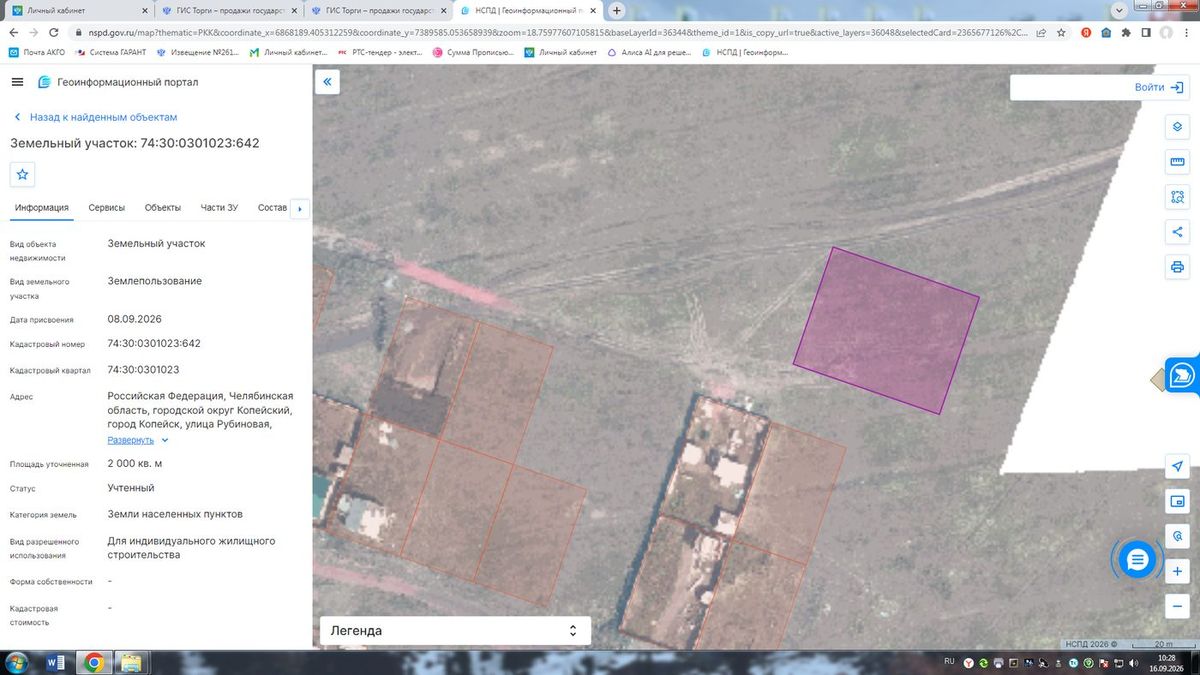Add the land plot to favorites
This screenshot has width=1200, height=675.
pos(23,174)
